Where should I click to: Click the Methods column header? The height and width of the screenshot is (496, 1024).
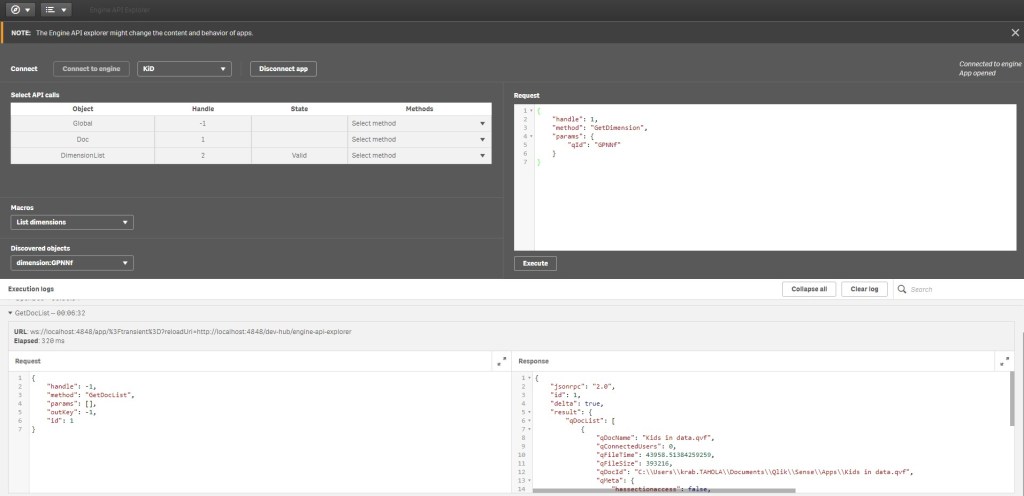(419, 109)
